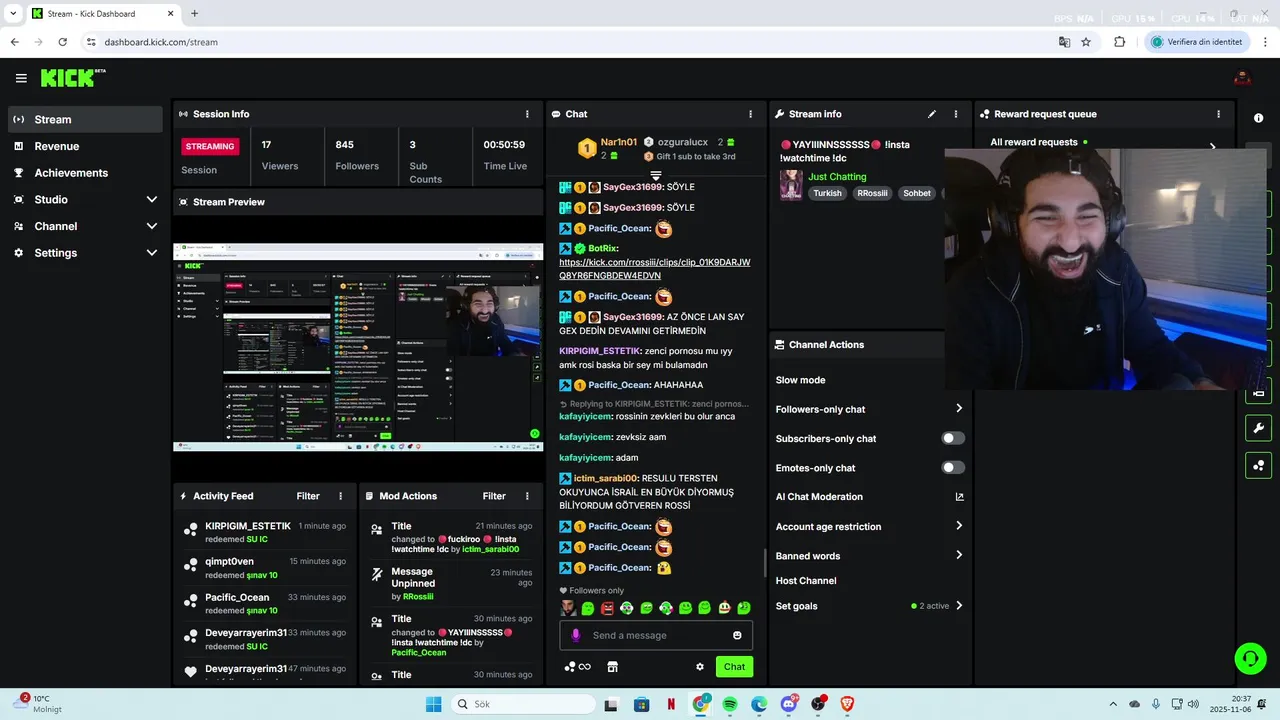Open the green support chat bubble
The image size is (1280, 720).
click(x=1250, y=658)
